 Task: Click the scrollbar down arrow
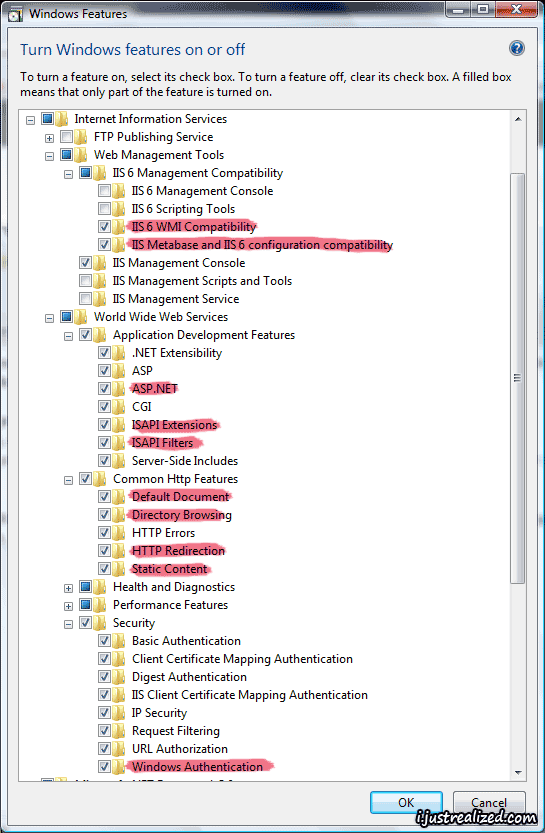518,773
